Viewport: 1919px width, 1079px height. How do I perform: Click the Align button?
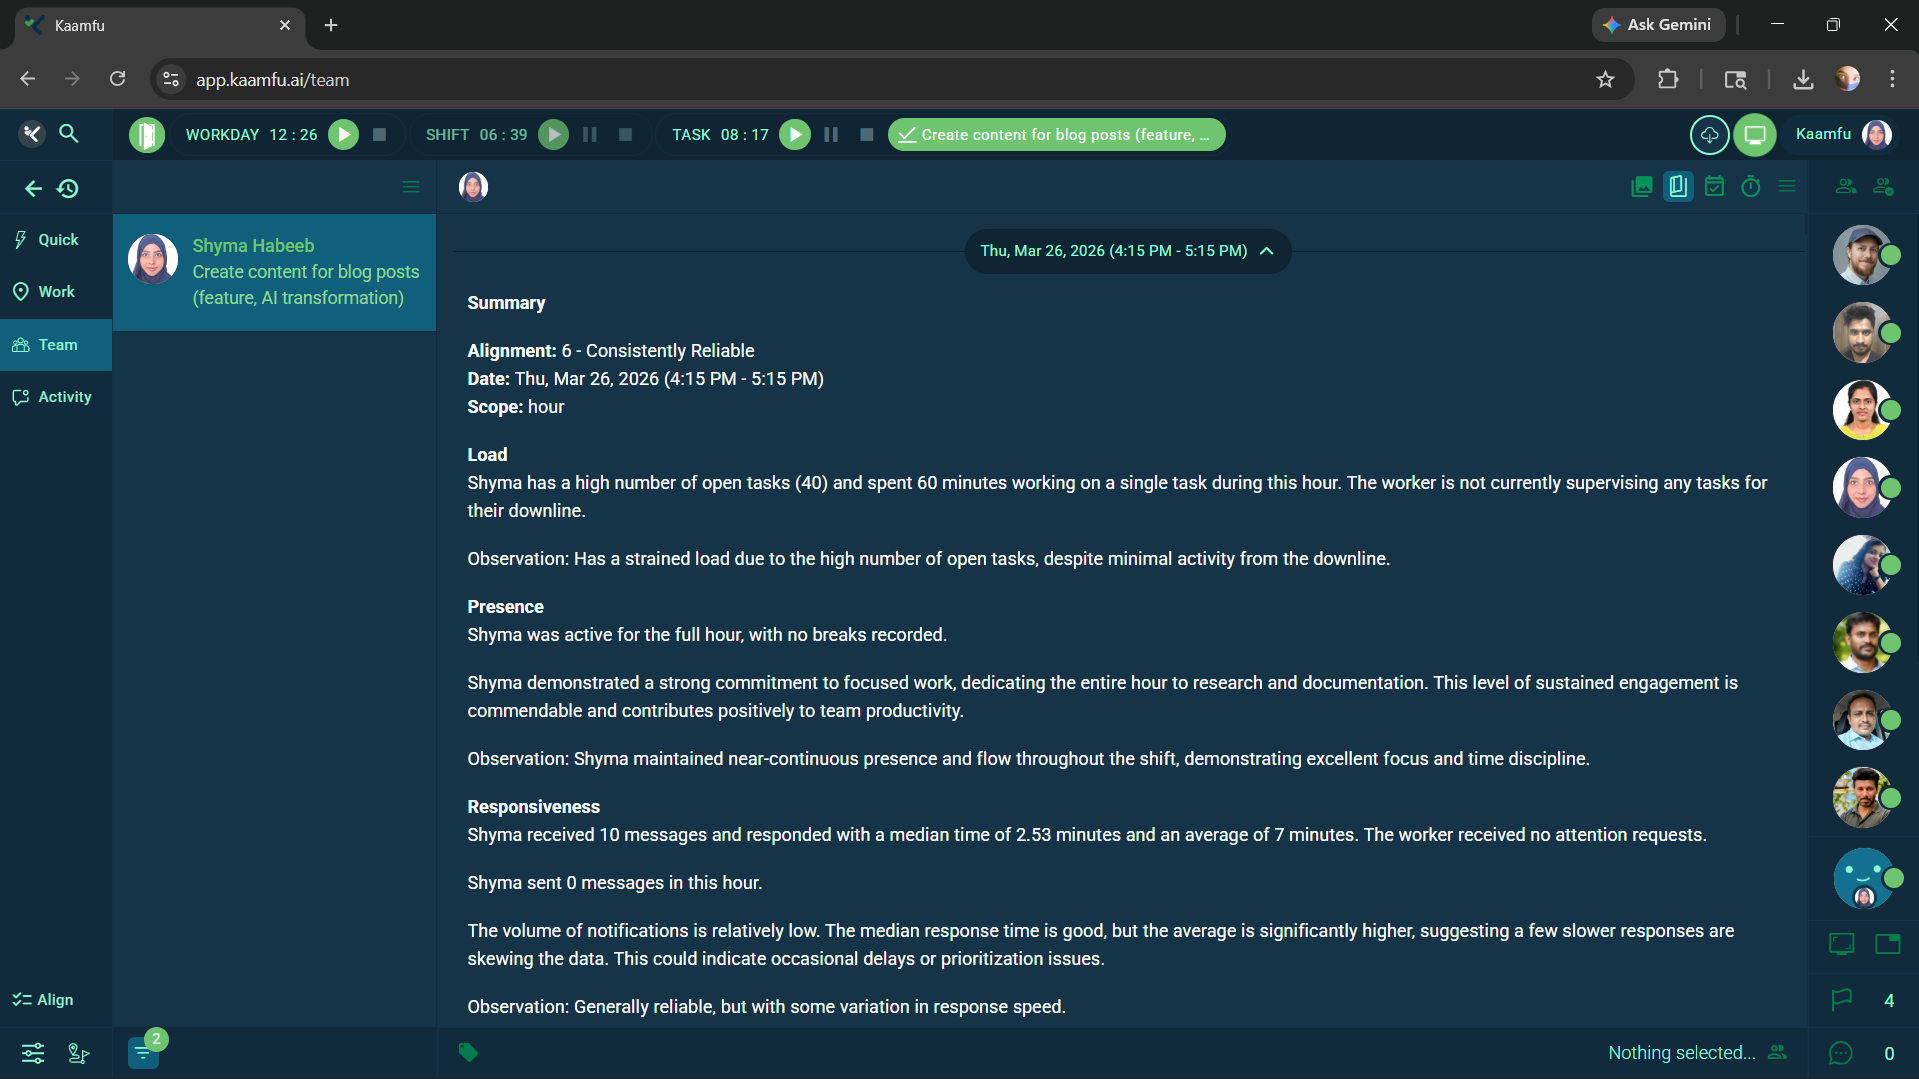click(43, 1000)
